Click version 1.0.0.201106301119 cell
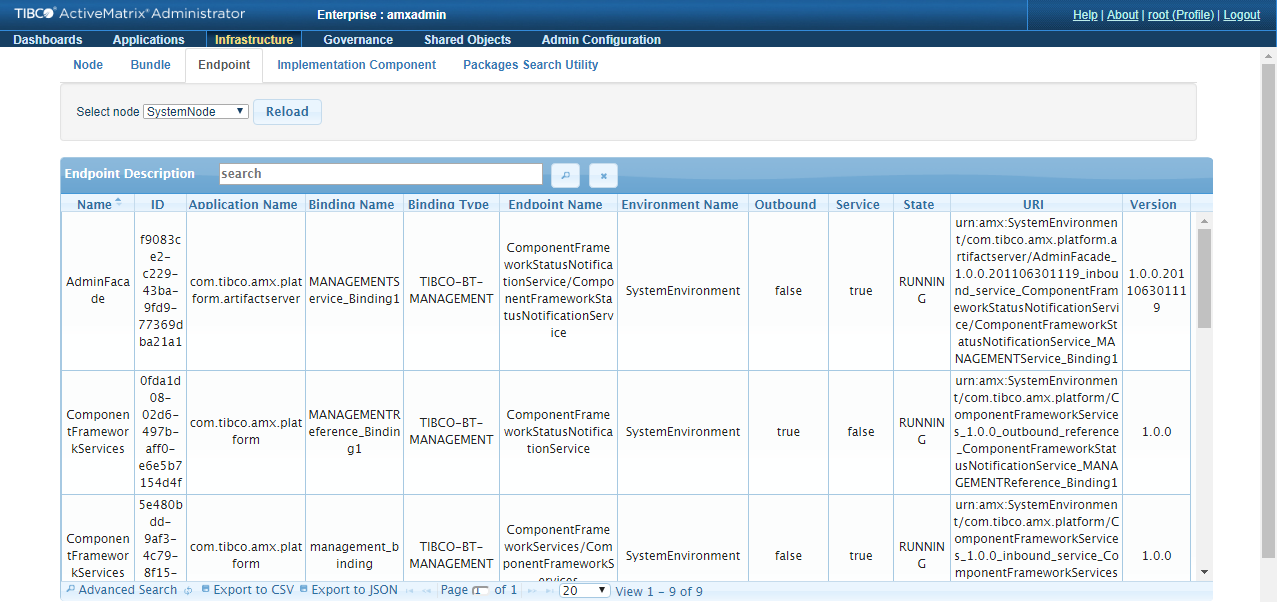1277x602 pixels. pyautogui.click(x=1156, y=291)
